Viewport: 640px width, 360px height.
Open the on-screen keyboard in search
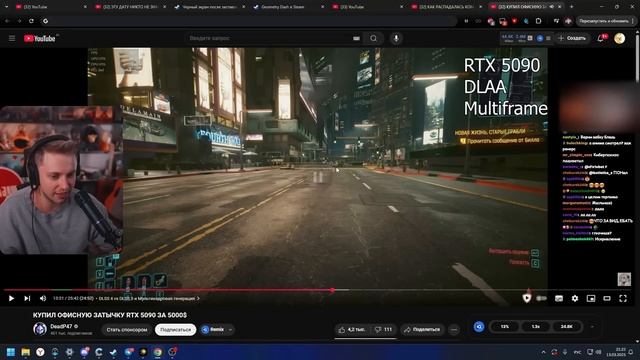(x=356, y=38)
